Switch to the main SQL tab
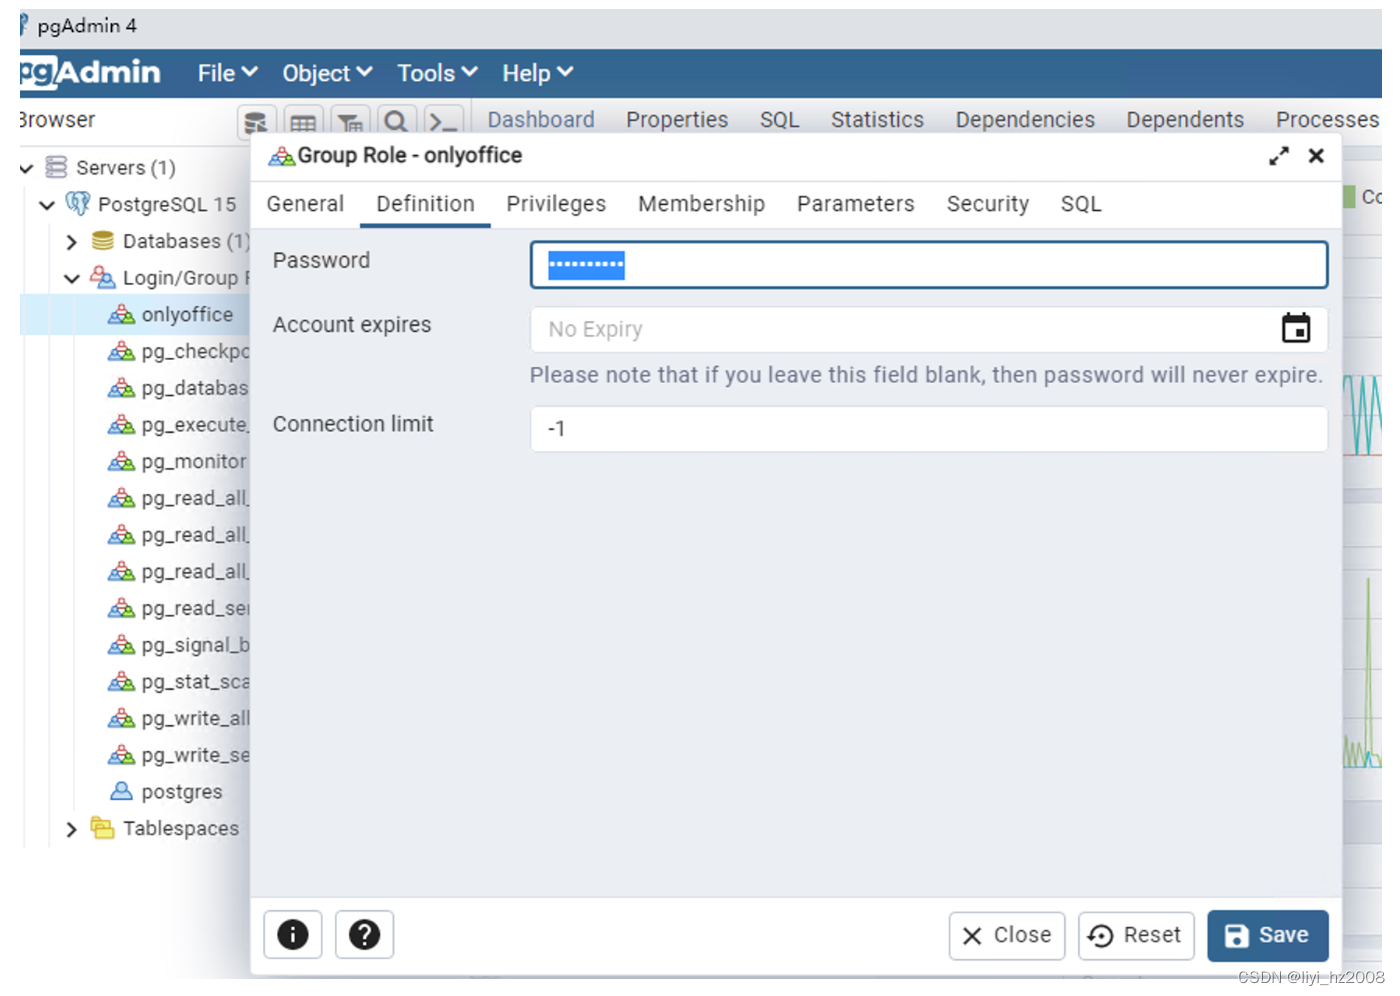Viewport: 1400px width, 996px height. (779, 120)
